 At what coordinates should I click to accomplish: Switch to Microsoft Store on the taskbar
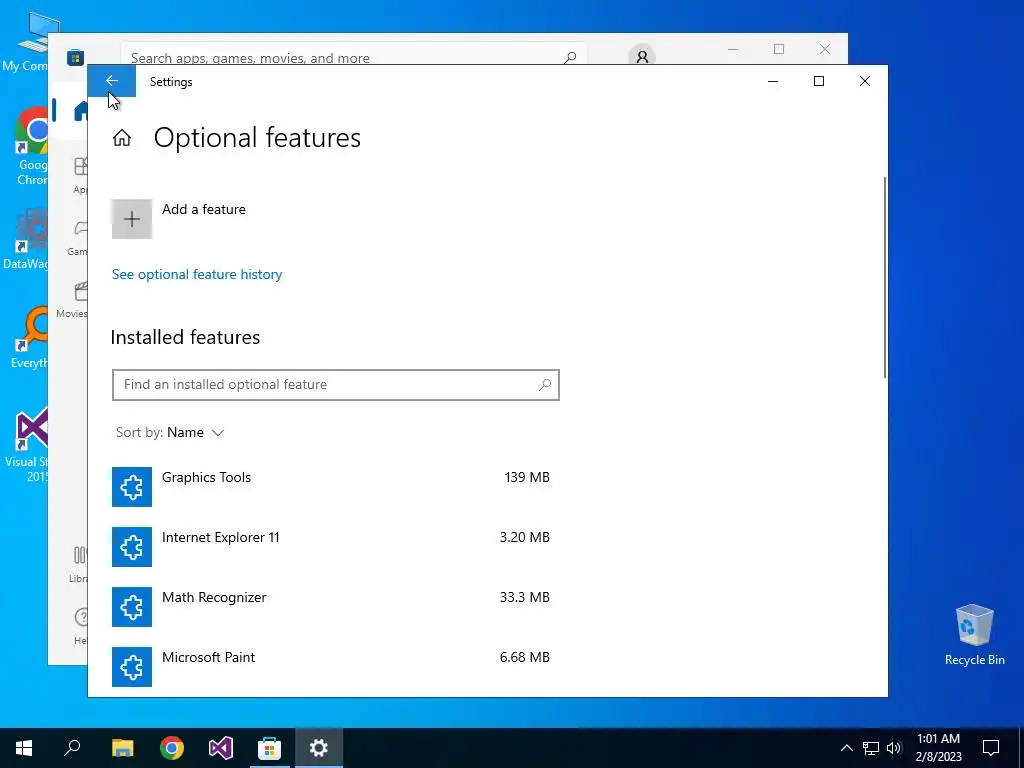point(270,748)
